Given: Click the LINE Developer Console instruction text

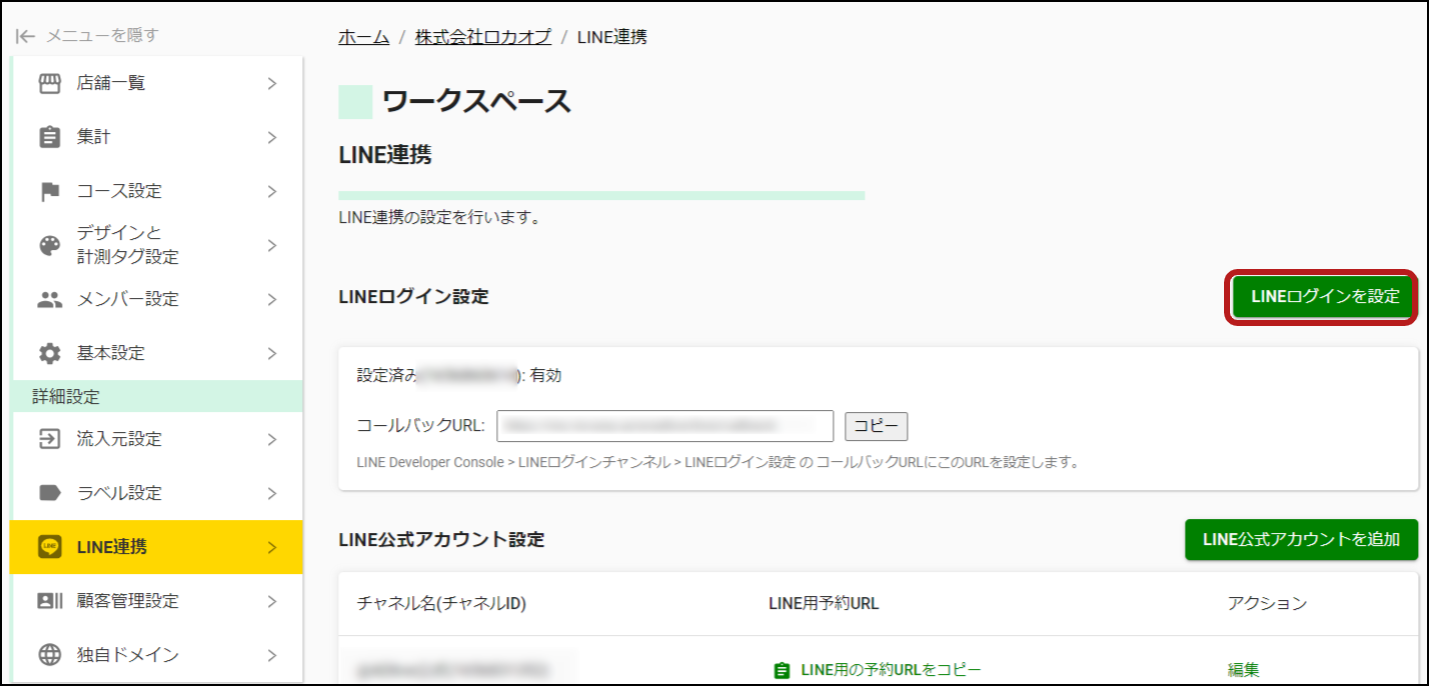Looking at the screenshot, I should pos(718,463).
